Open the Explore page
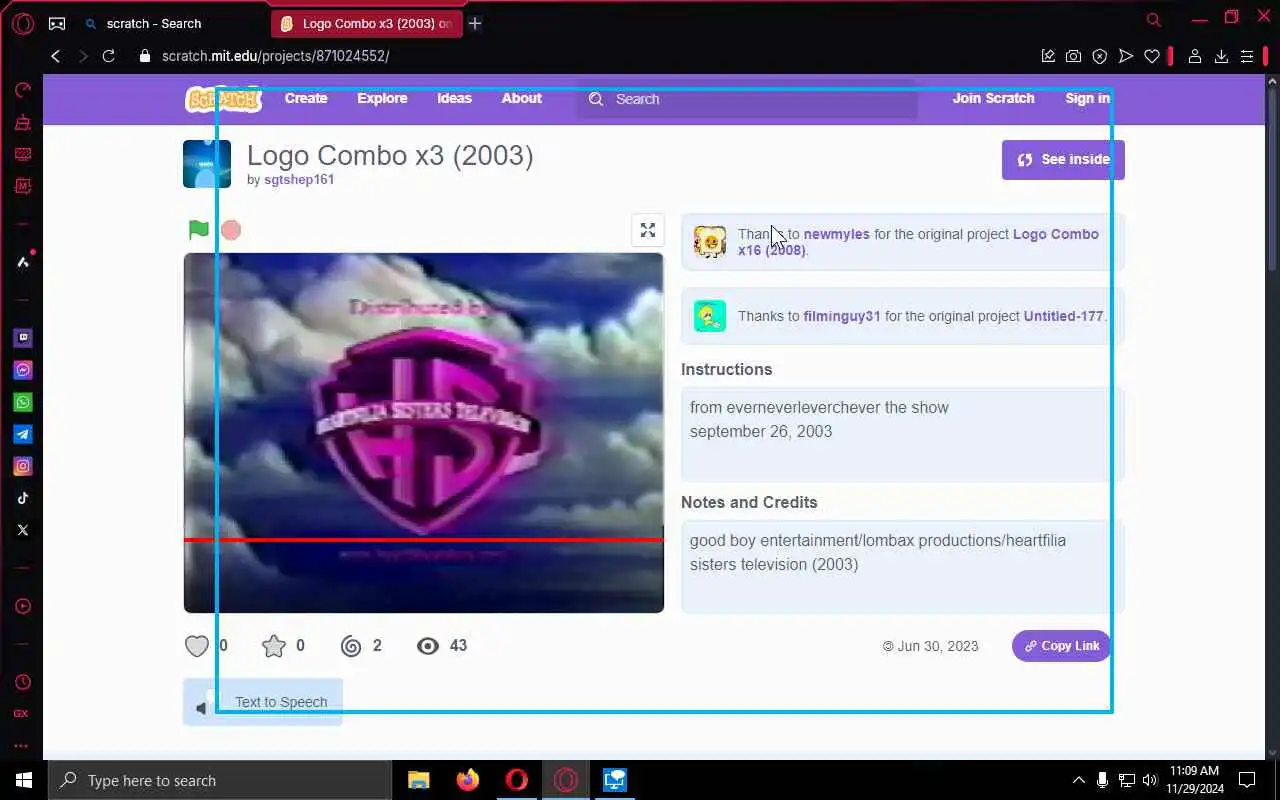 [382, 98]
